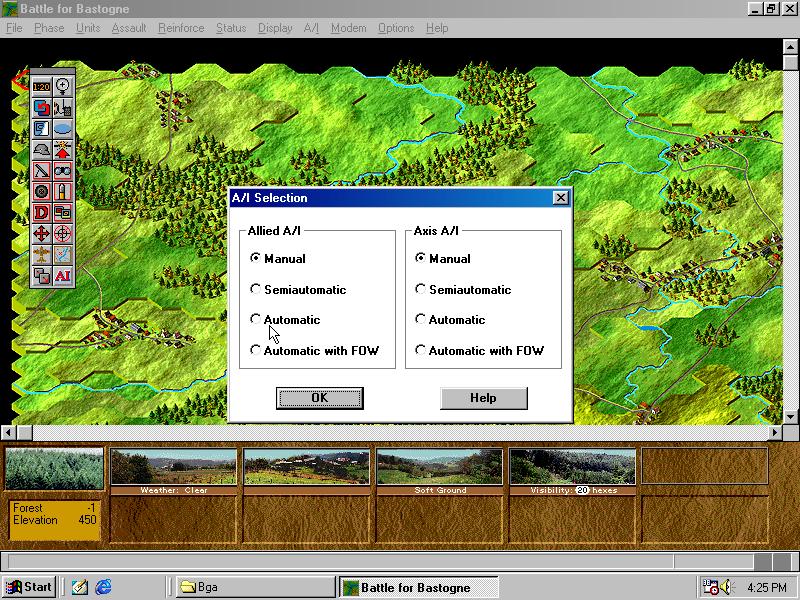Click the red four-way arrows icon
This screenshot has width=800, height=600.
tap(42, 234)
